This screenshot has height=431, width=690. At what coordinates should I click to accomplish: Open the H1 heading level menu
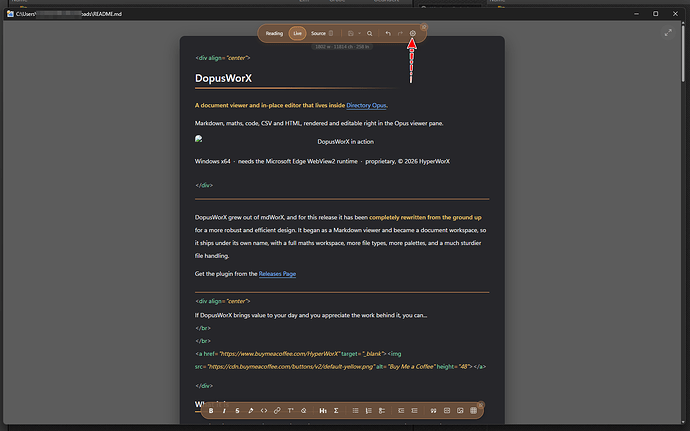coord(323,410)
